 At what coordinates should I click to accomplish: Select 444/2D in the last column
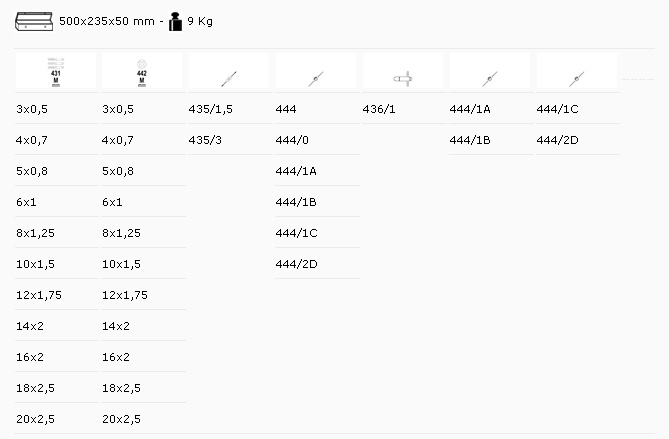[x=557, y=140]
